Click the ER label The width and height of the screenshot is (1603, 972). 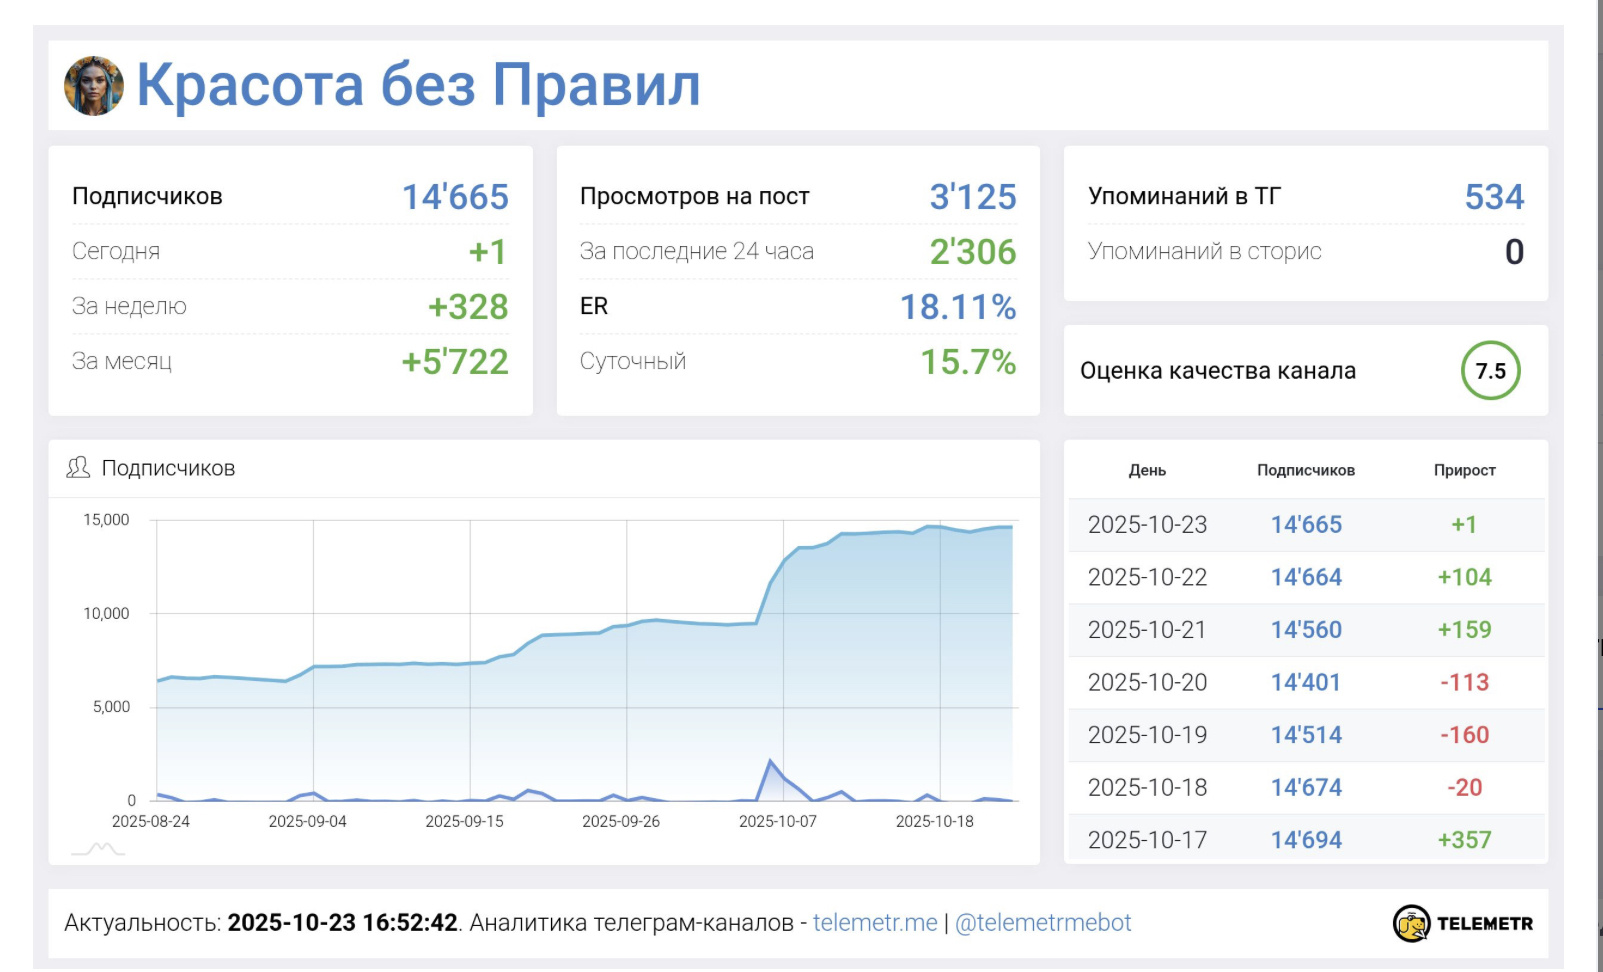(x=594, y=306)
